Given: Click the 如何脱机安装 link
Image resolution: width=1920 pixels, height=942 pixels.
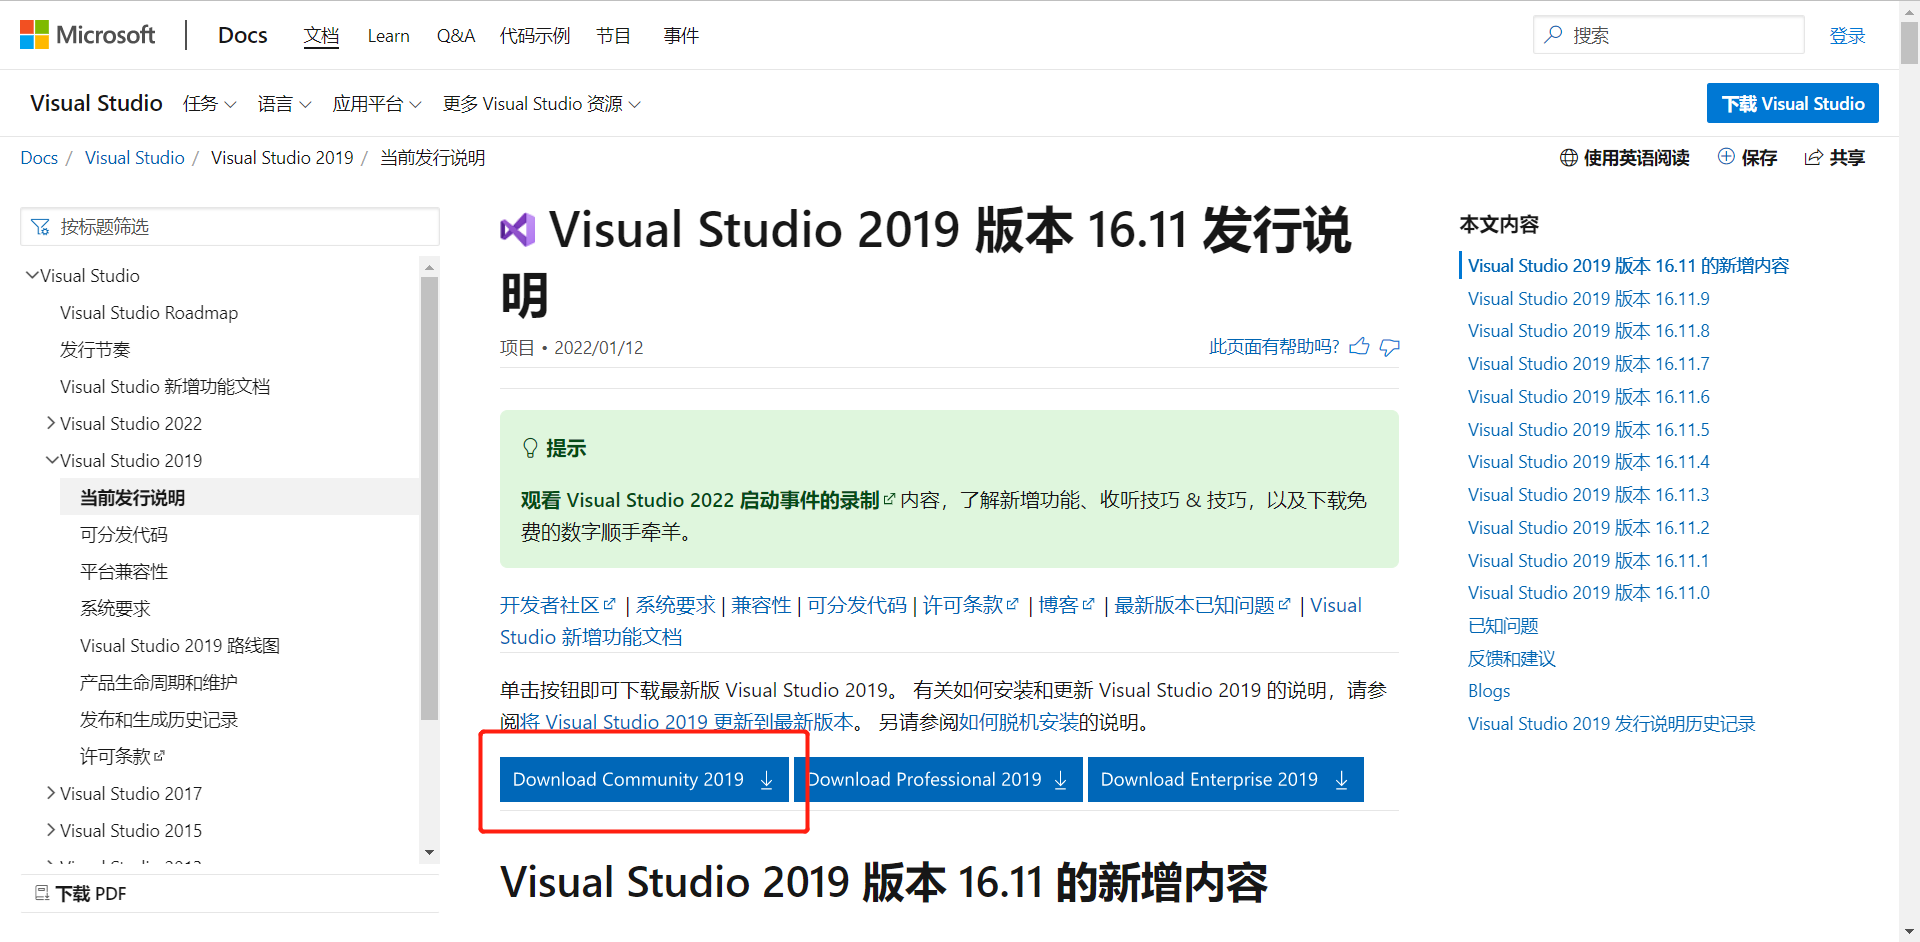Looking at the screenshot, I should pyautogui.click(x=1019, y=722).
